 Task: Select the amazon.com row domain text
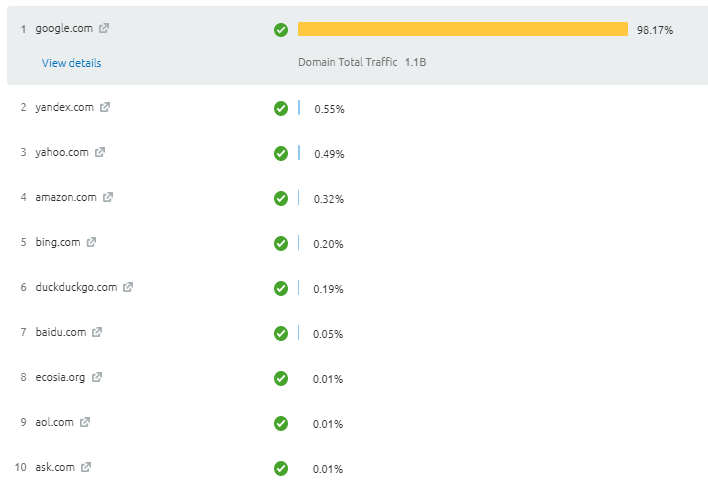(x=66, y=197)
